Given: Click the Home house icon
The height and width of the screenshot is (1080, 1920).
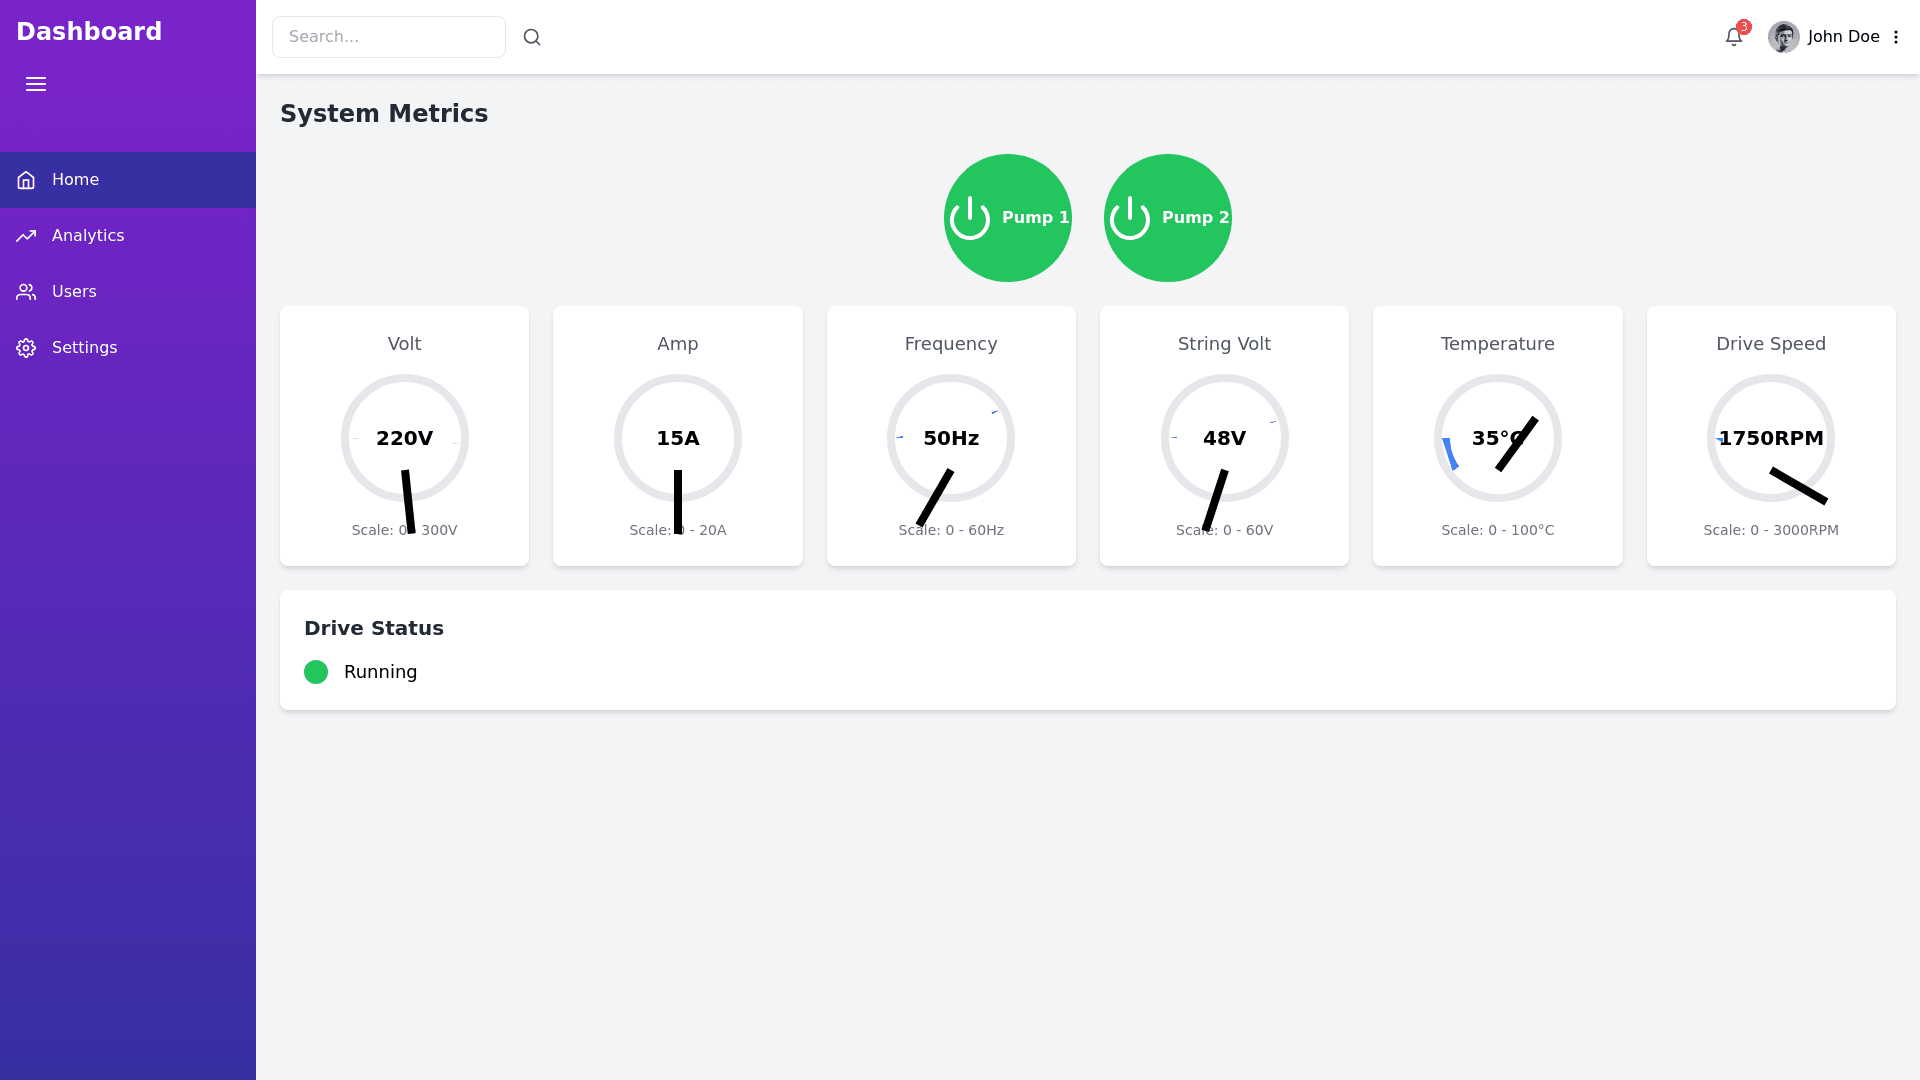Looking at the screenshot, I should point(26,180).
